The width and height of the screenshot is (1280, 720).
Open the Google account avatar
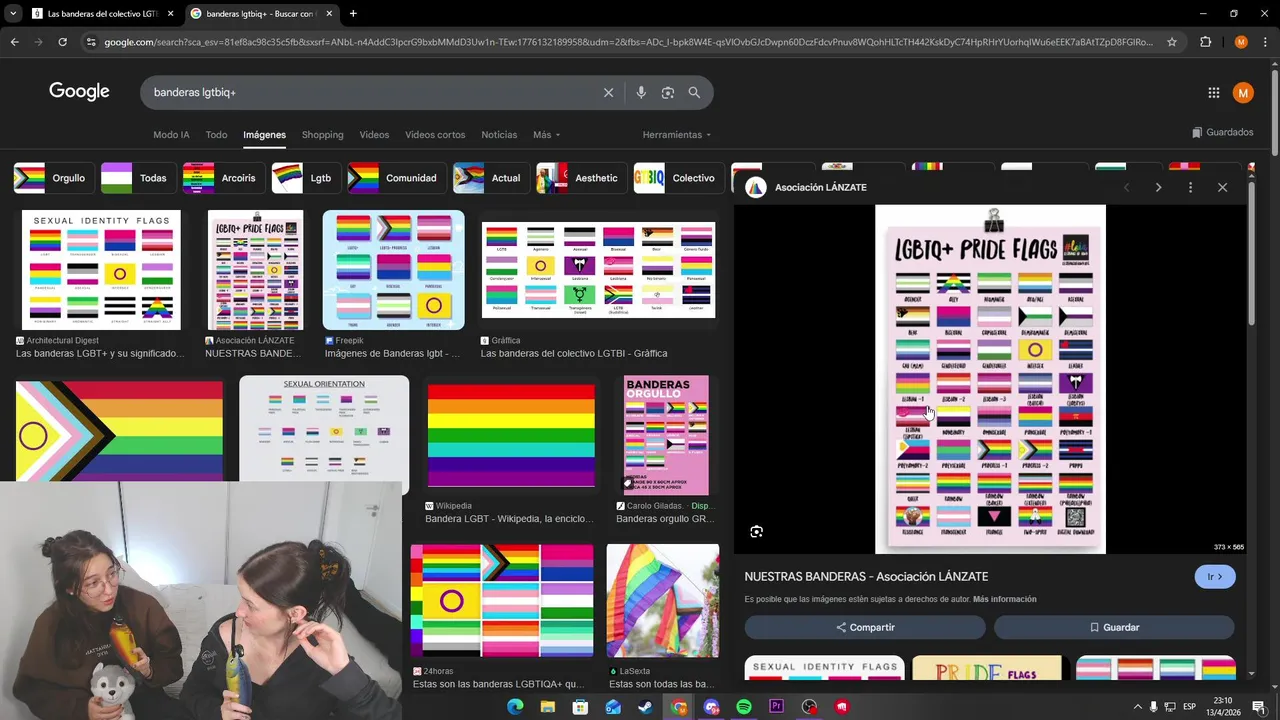pyautogui.click(x=1243, y=93)
